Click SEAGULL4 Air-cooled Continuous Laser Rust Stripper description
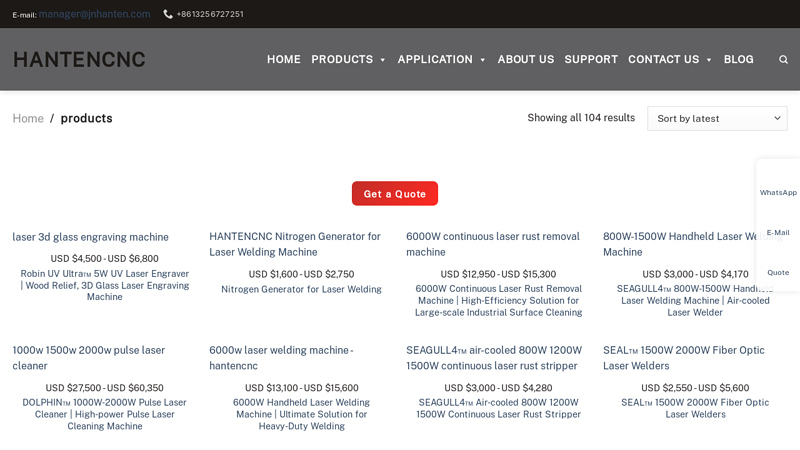The height and width of the screenshot is (450, 800). pos(498,408)
